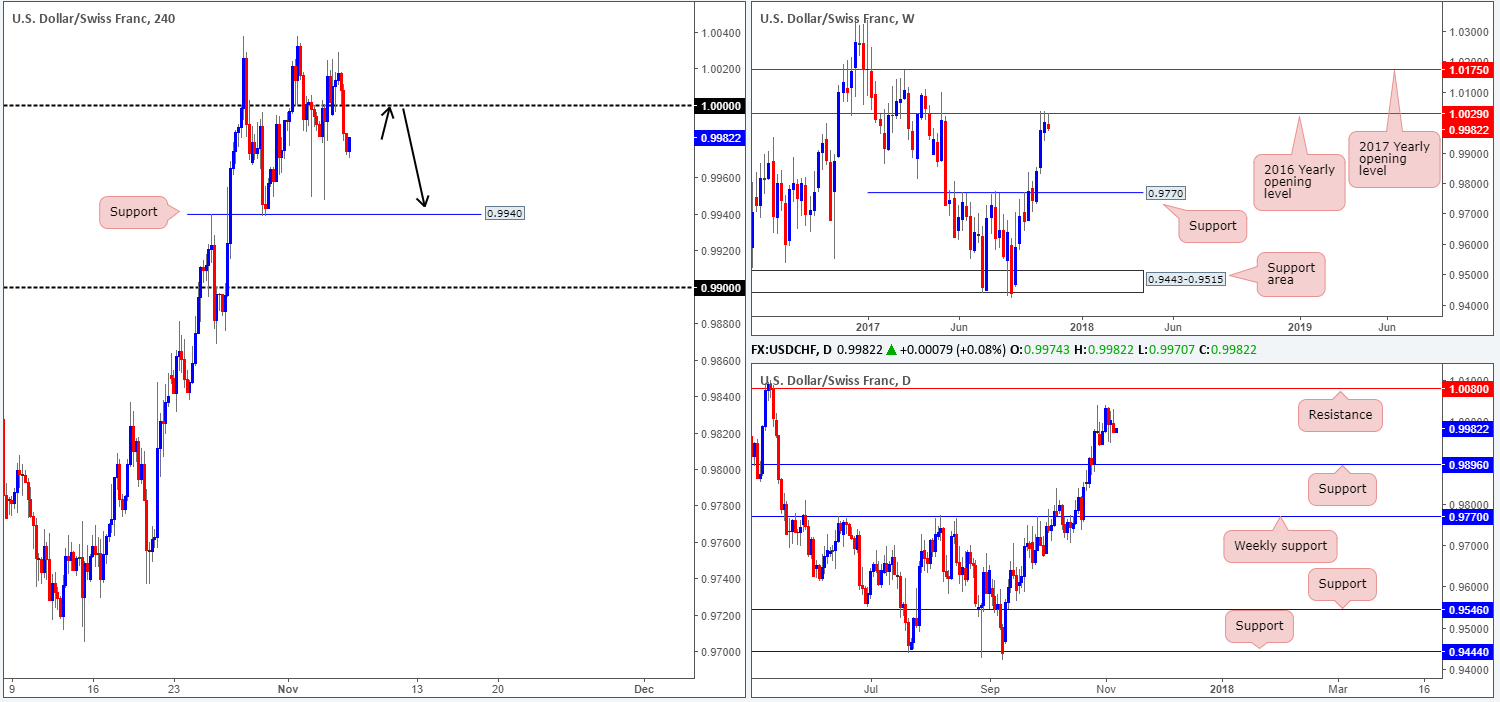Click the blue 0.97700 price tag
Image resolution: width=1500 pixels, height=702 pixels.
pyautogui.click(x=1470, y=516)
